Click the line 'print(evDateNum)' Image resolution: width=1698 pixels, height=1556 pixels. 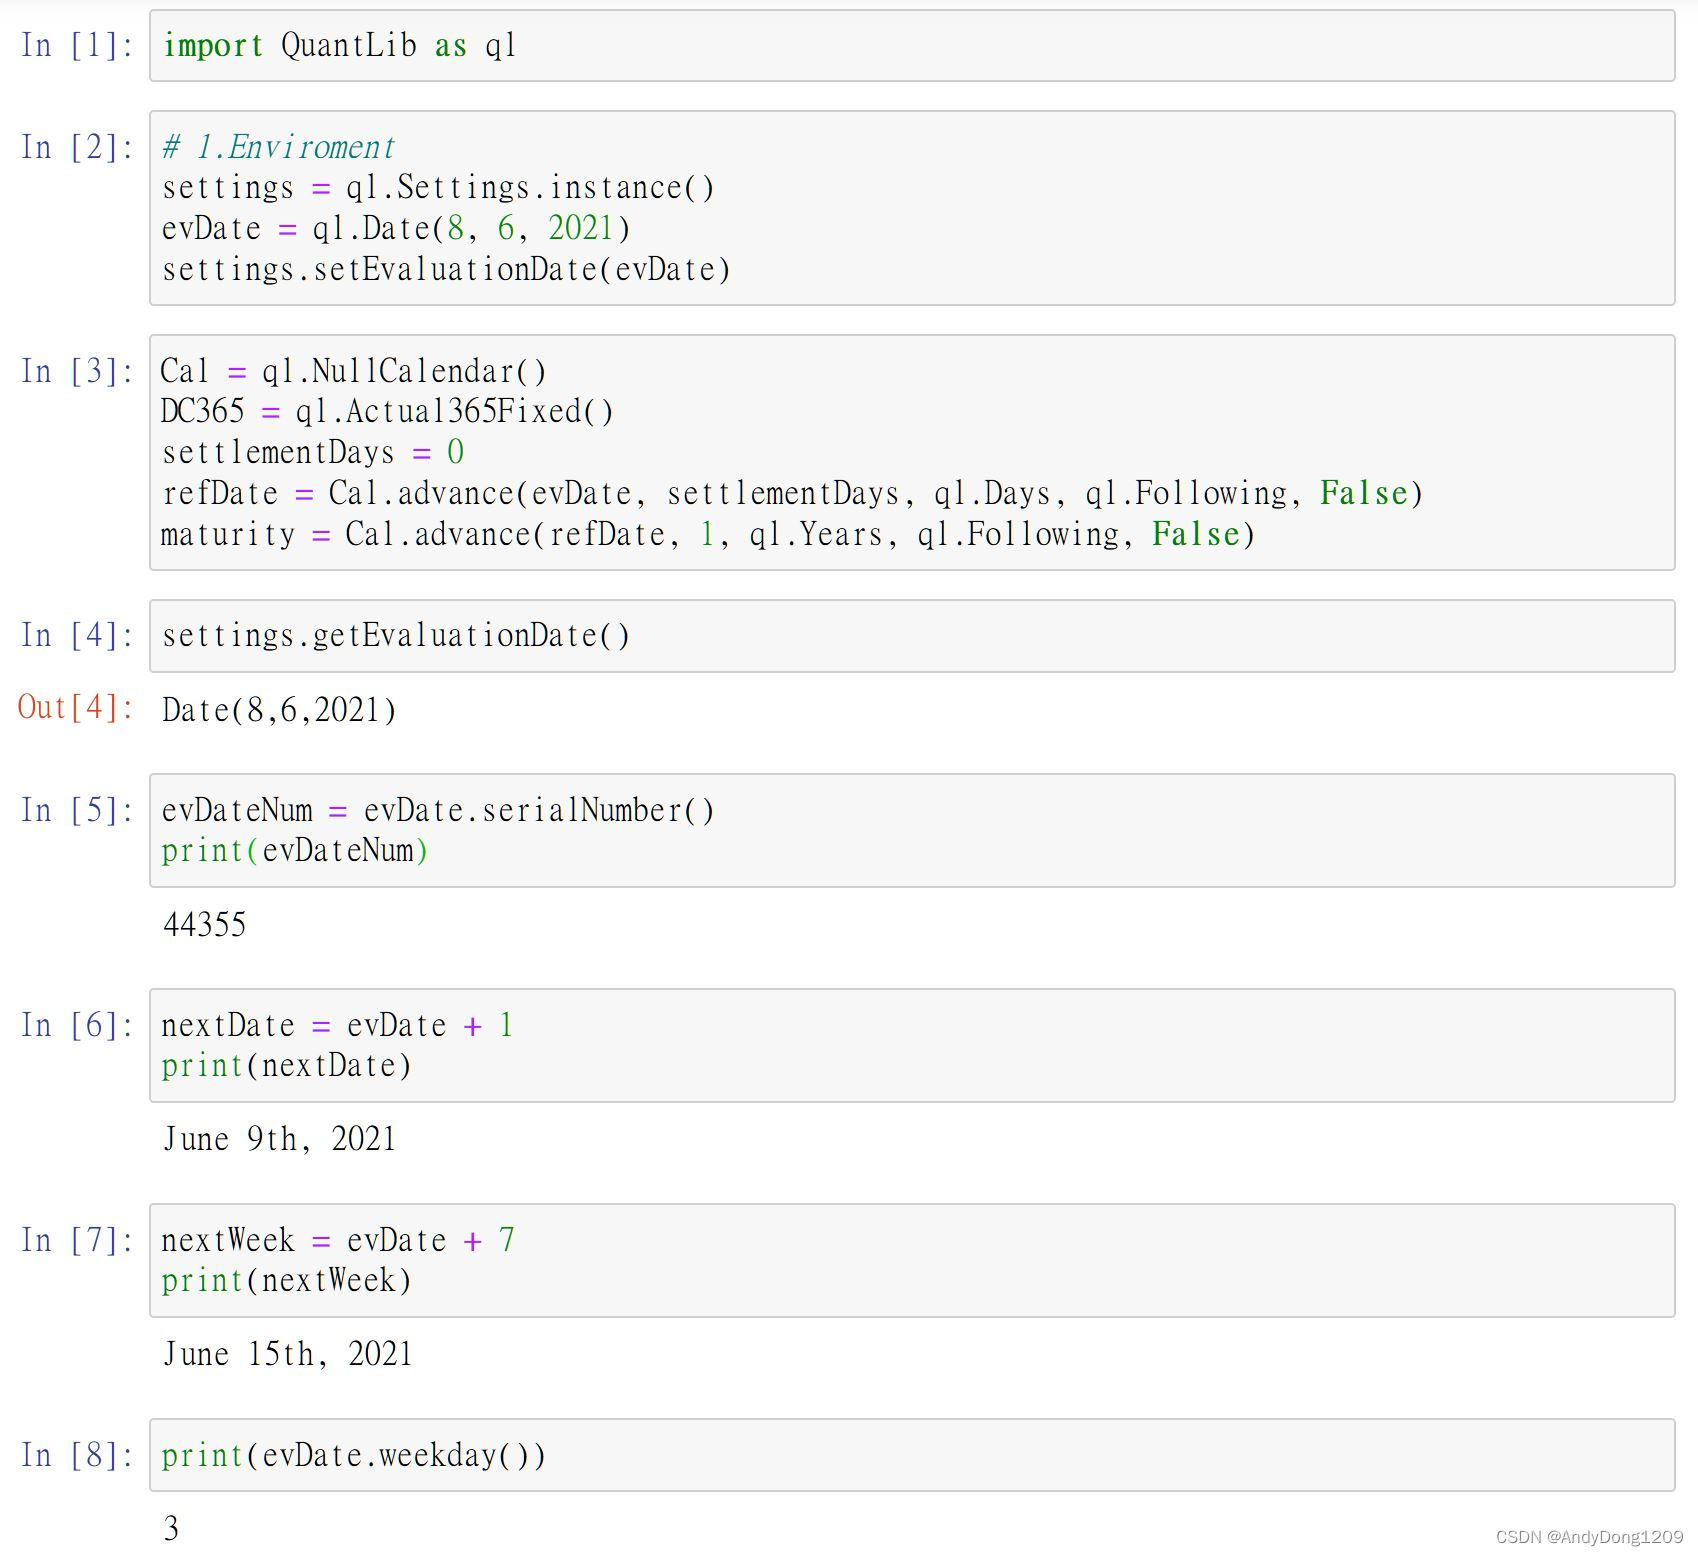(x=295, y=851)
